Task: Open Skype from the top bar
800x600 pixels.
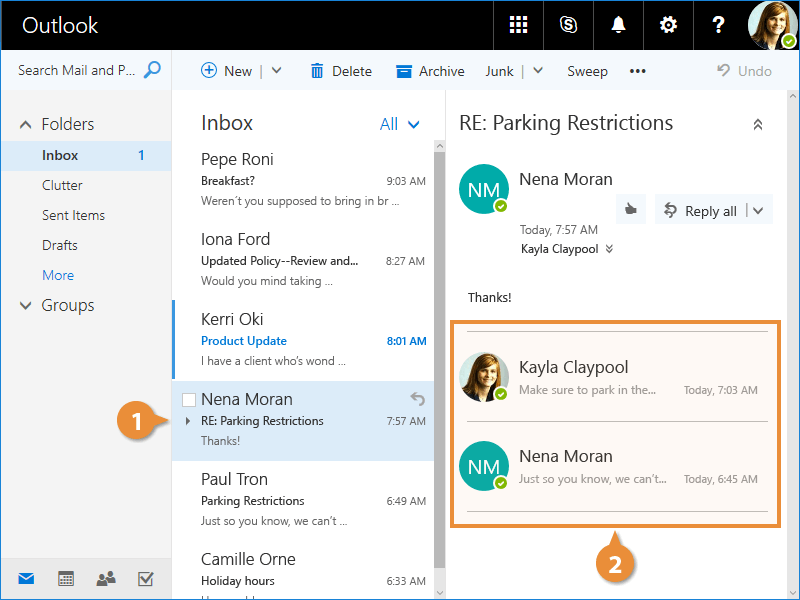Action: coord(568,25)
